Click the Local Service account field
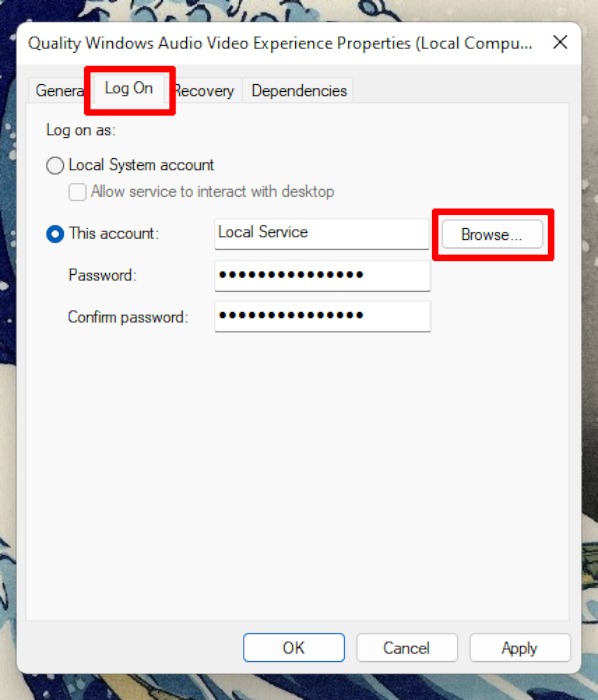 pos(322,233)
